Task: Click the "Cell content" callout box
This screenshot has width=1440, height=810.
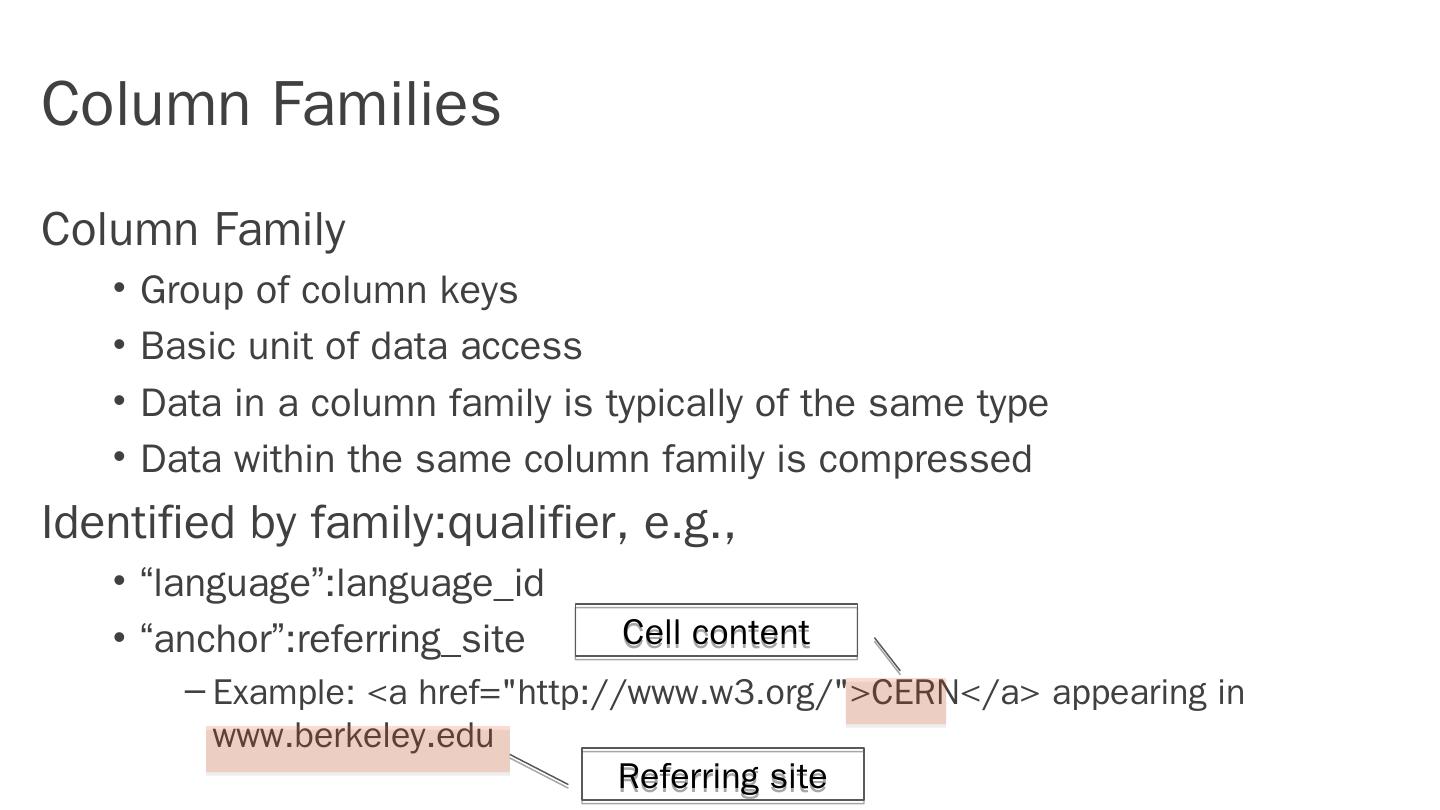Action: click(x=716, y=632)
